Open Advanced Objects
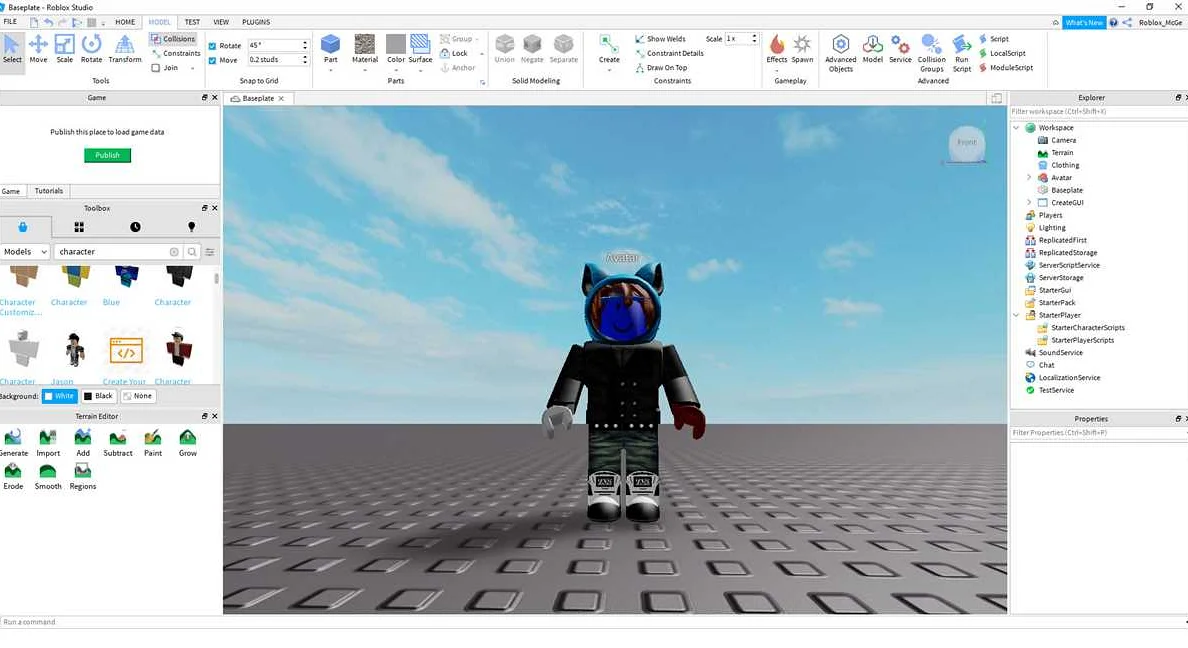 click(x=840, y=53)
